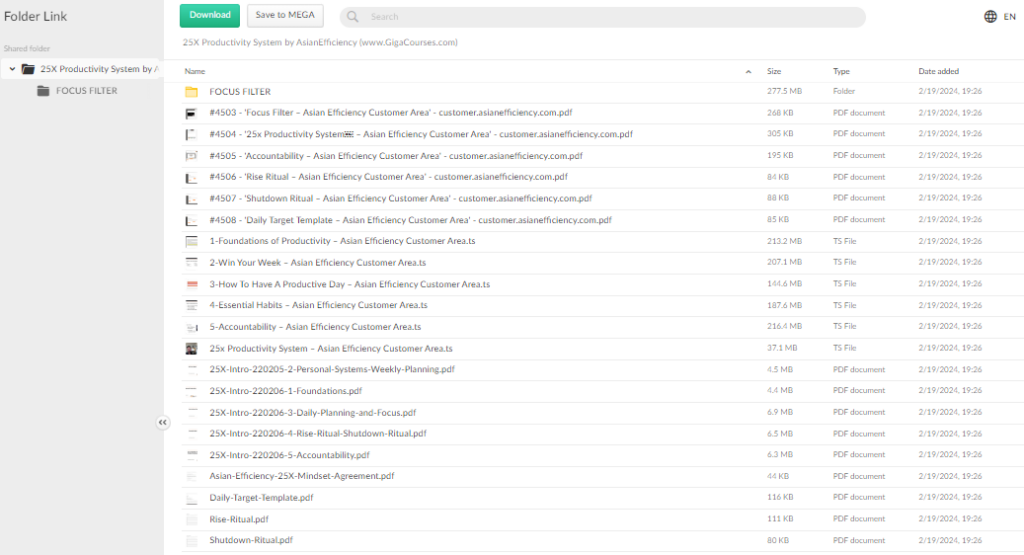Screen dimensions: 1024x555
Task: Click thumbnail of 25X-Intro-220206-1-Foundations pdf
Action: pyautogui.click(x=191, y=391)
